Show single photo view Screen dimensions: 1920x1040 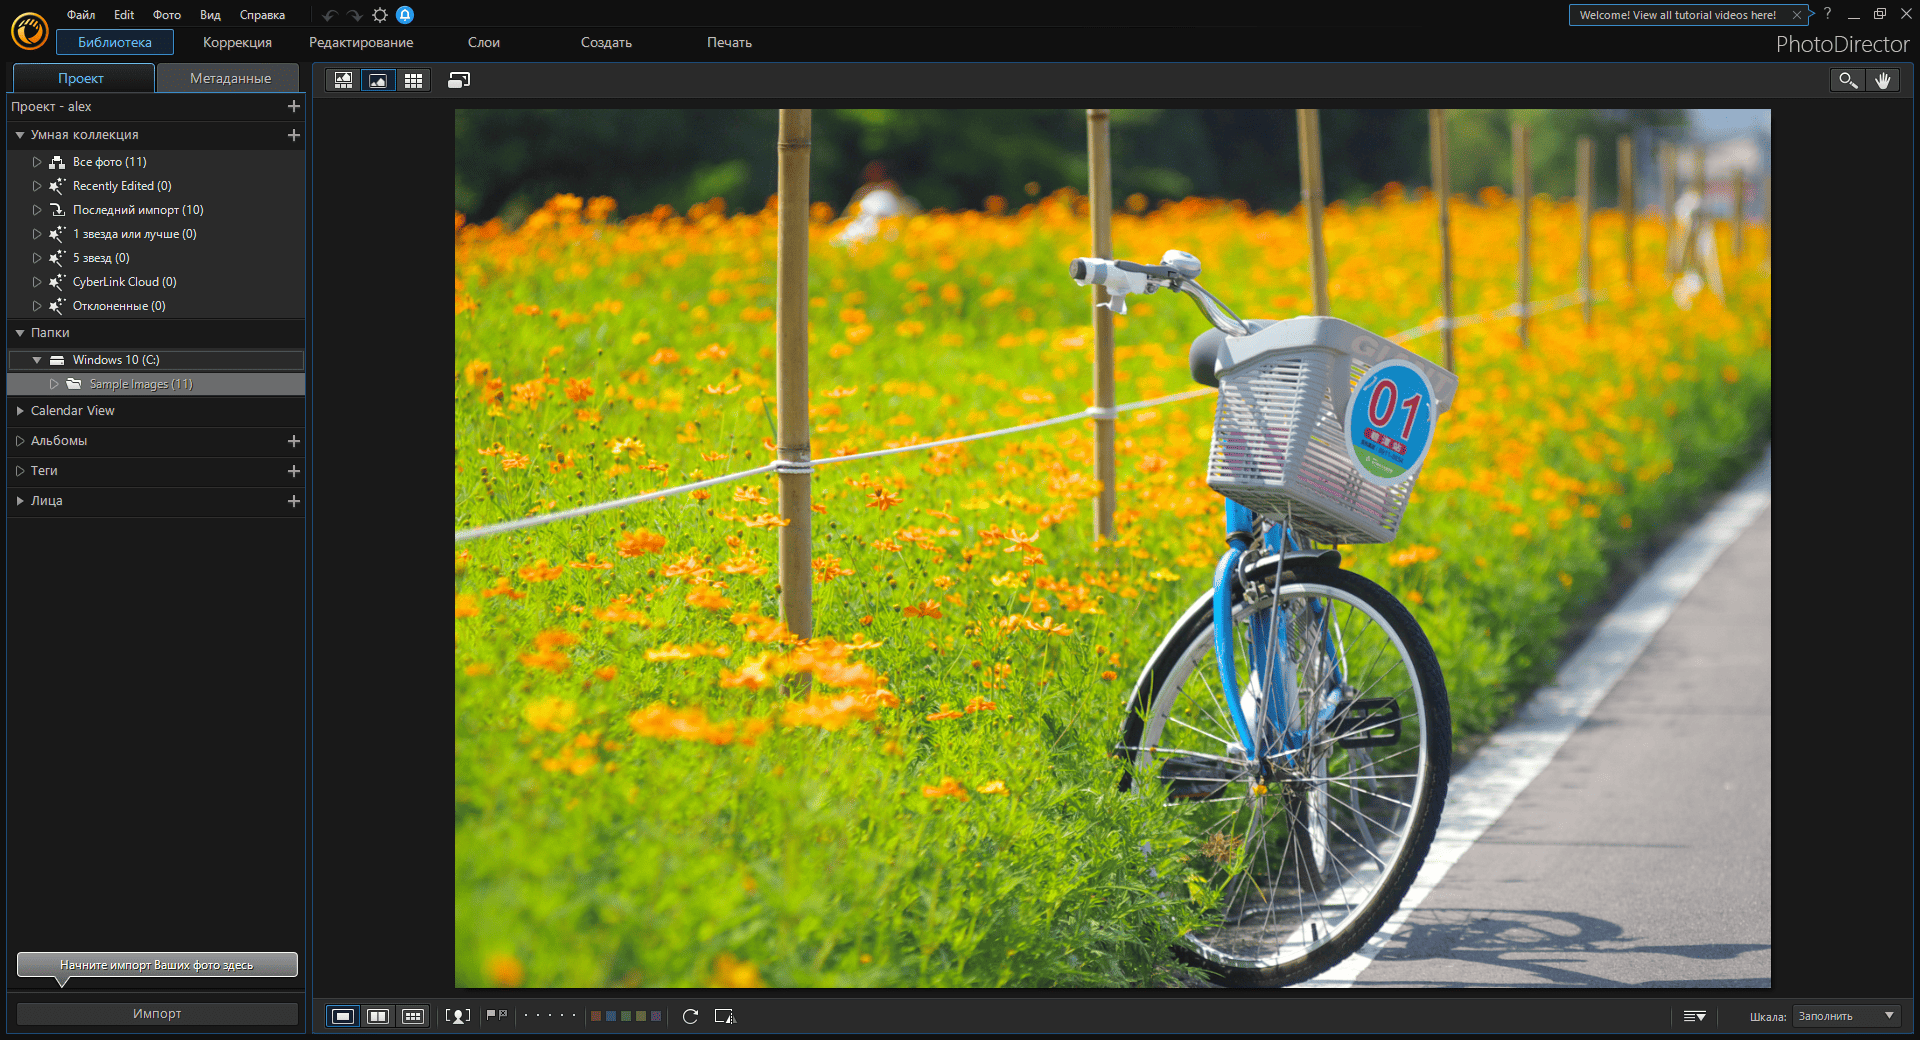coord(343,1016)
